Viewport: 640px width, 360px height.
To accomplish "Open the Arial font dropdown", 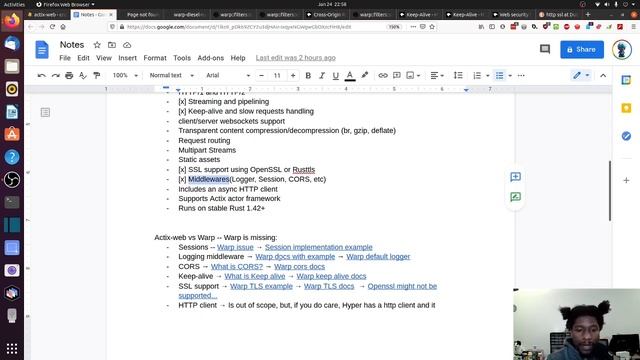I will [228, 76].
